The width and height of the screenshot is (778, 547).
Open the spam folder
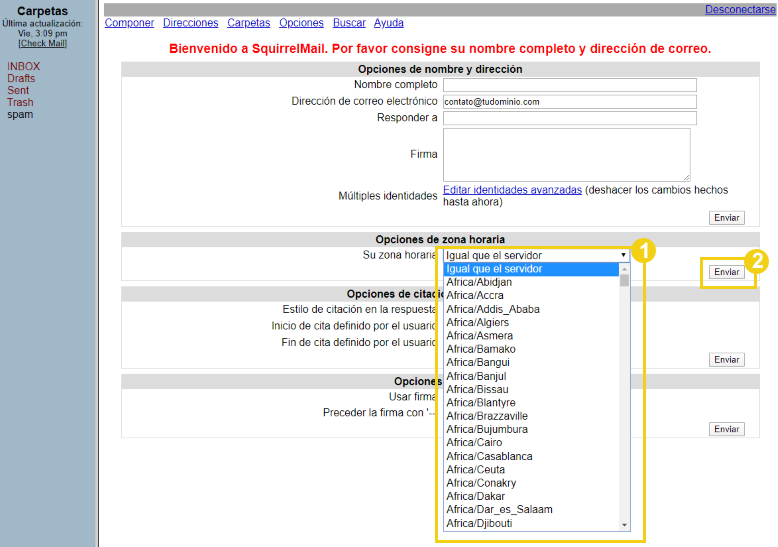[20, 114]
